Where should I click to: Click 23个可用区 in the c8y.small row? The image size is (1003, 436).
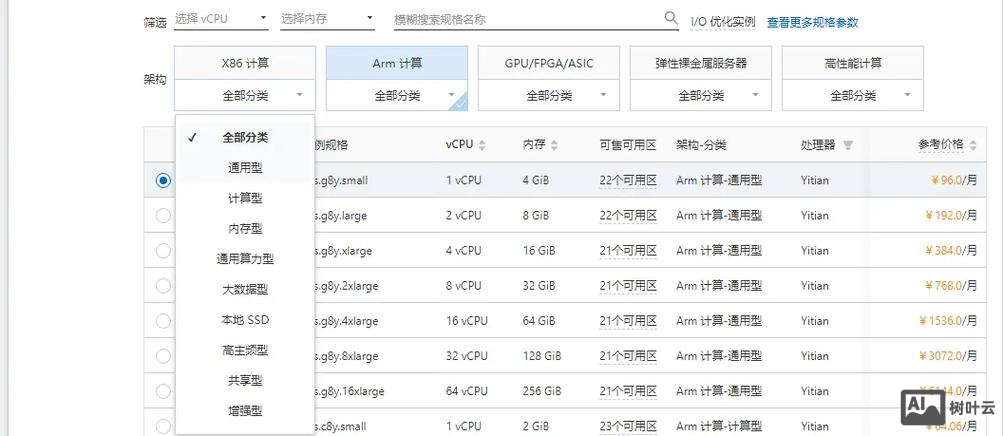[x=628, y=426]
